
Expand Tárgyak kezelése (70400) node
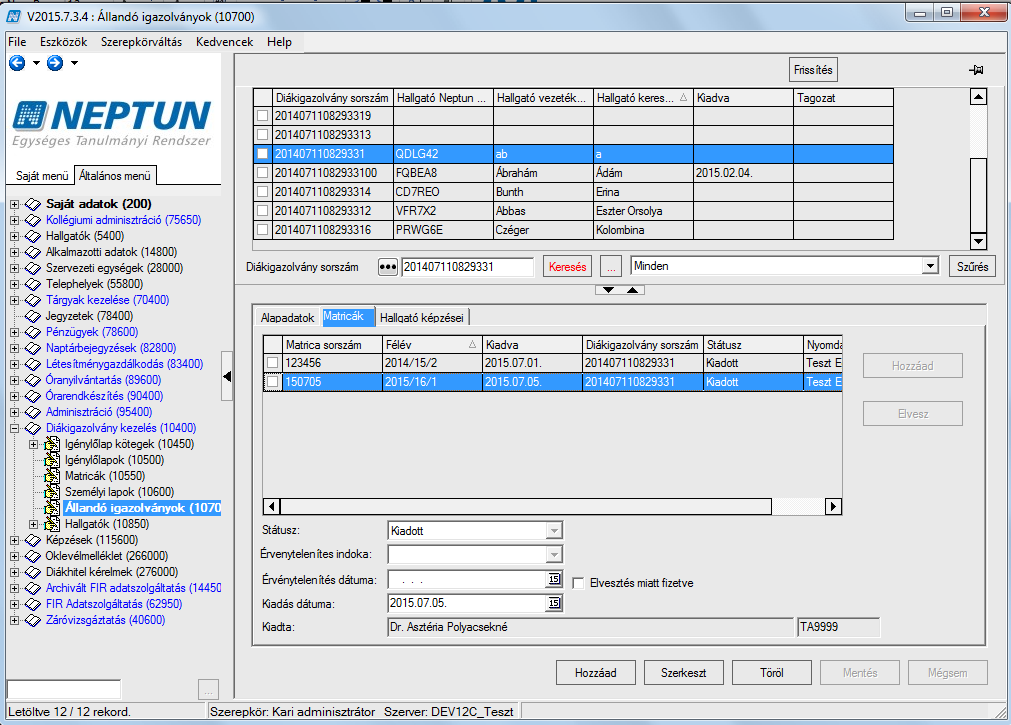(x=14, y=300)
